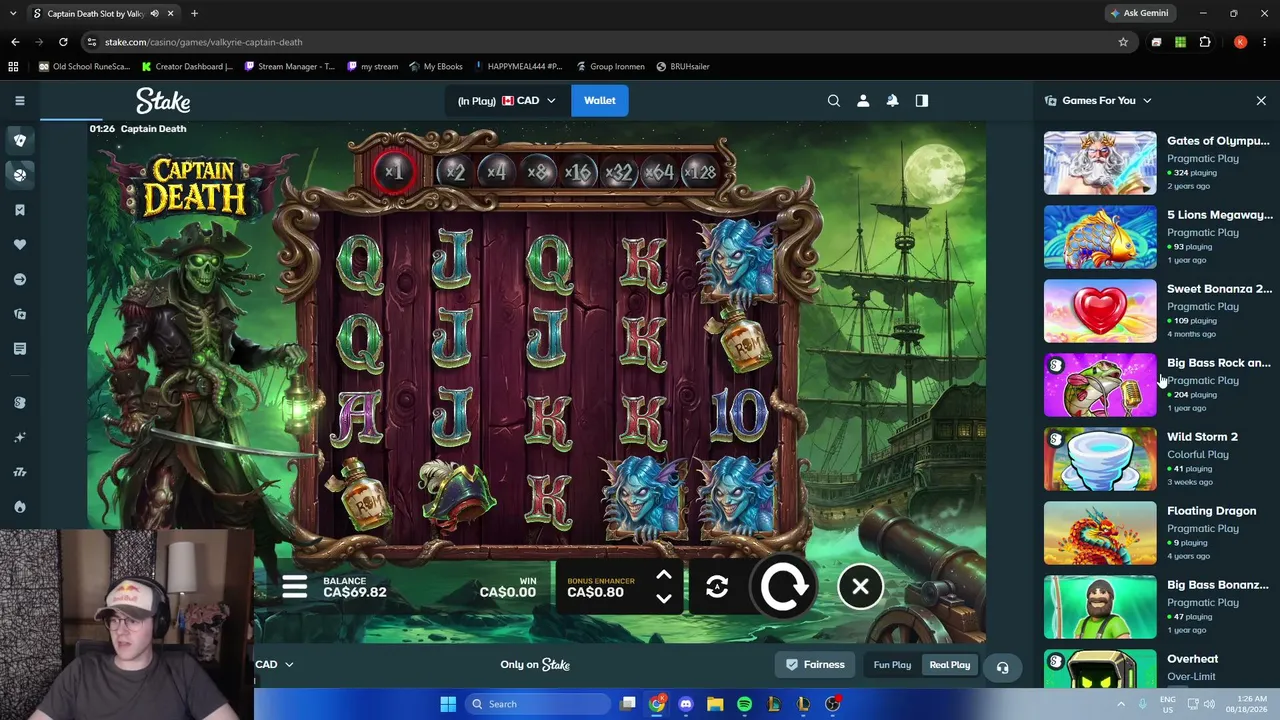Open the 5 Lions Megaways thumbnail
Image resolution: width=1280 pixels, height=720 pixels.
tap(1100, 237)
